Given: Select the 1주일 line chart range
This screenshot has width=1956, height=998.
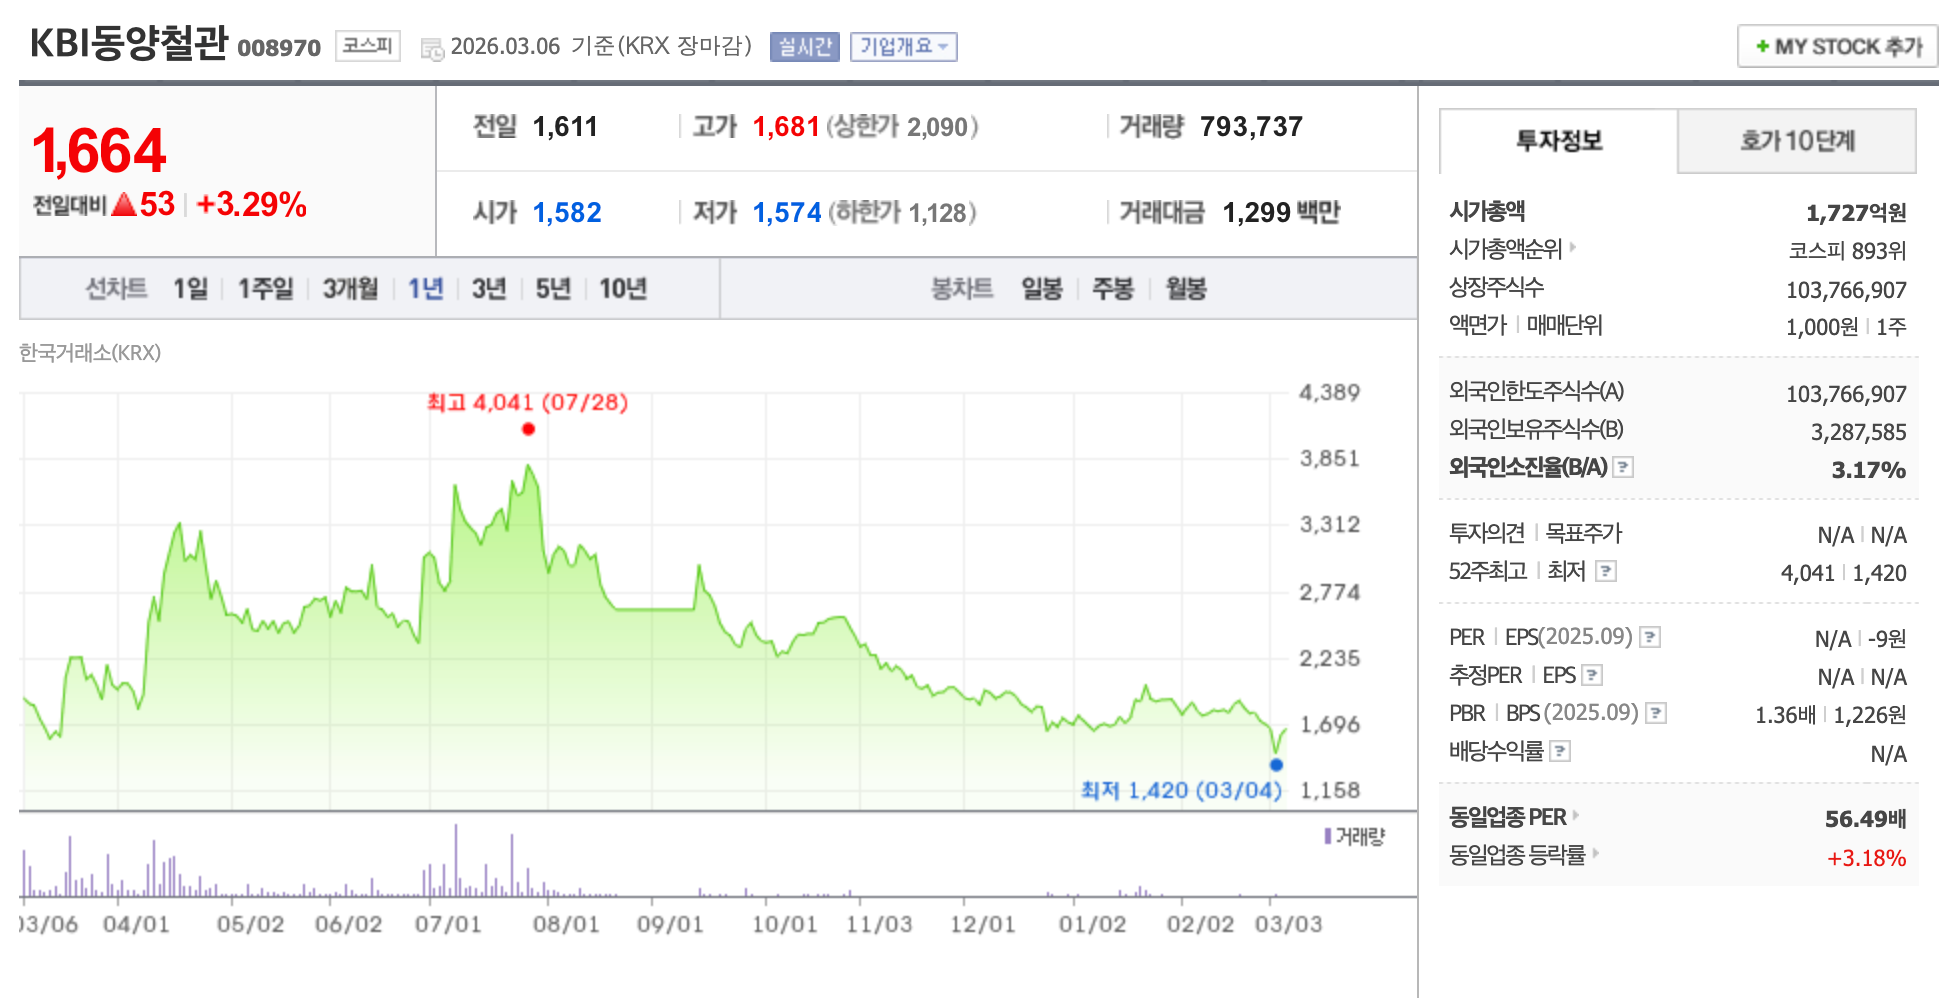Looking at the screenshot, I should click(x=265, y=289).
